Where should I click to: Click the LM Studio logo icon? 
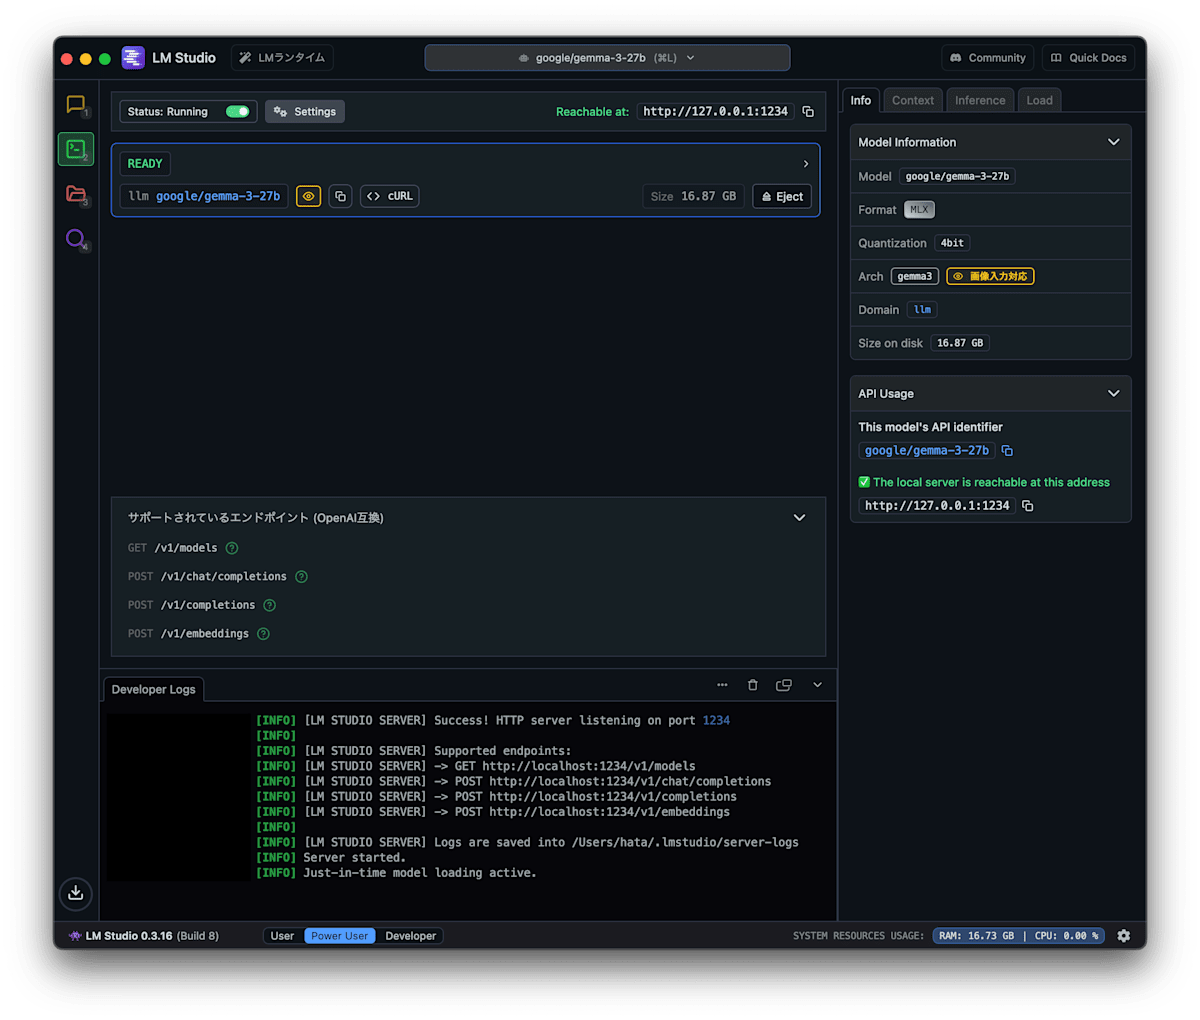pyautogui.click(x=133, y=58)
